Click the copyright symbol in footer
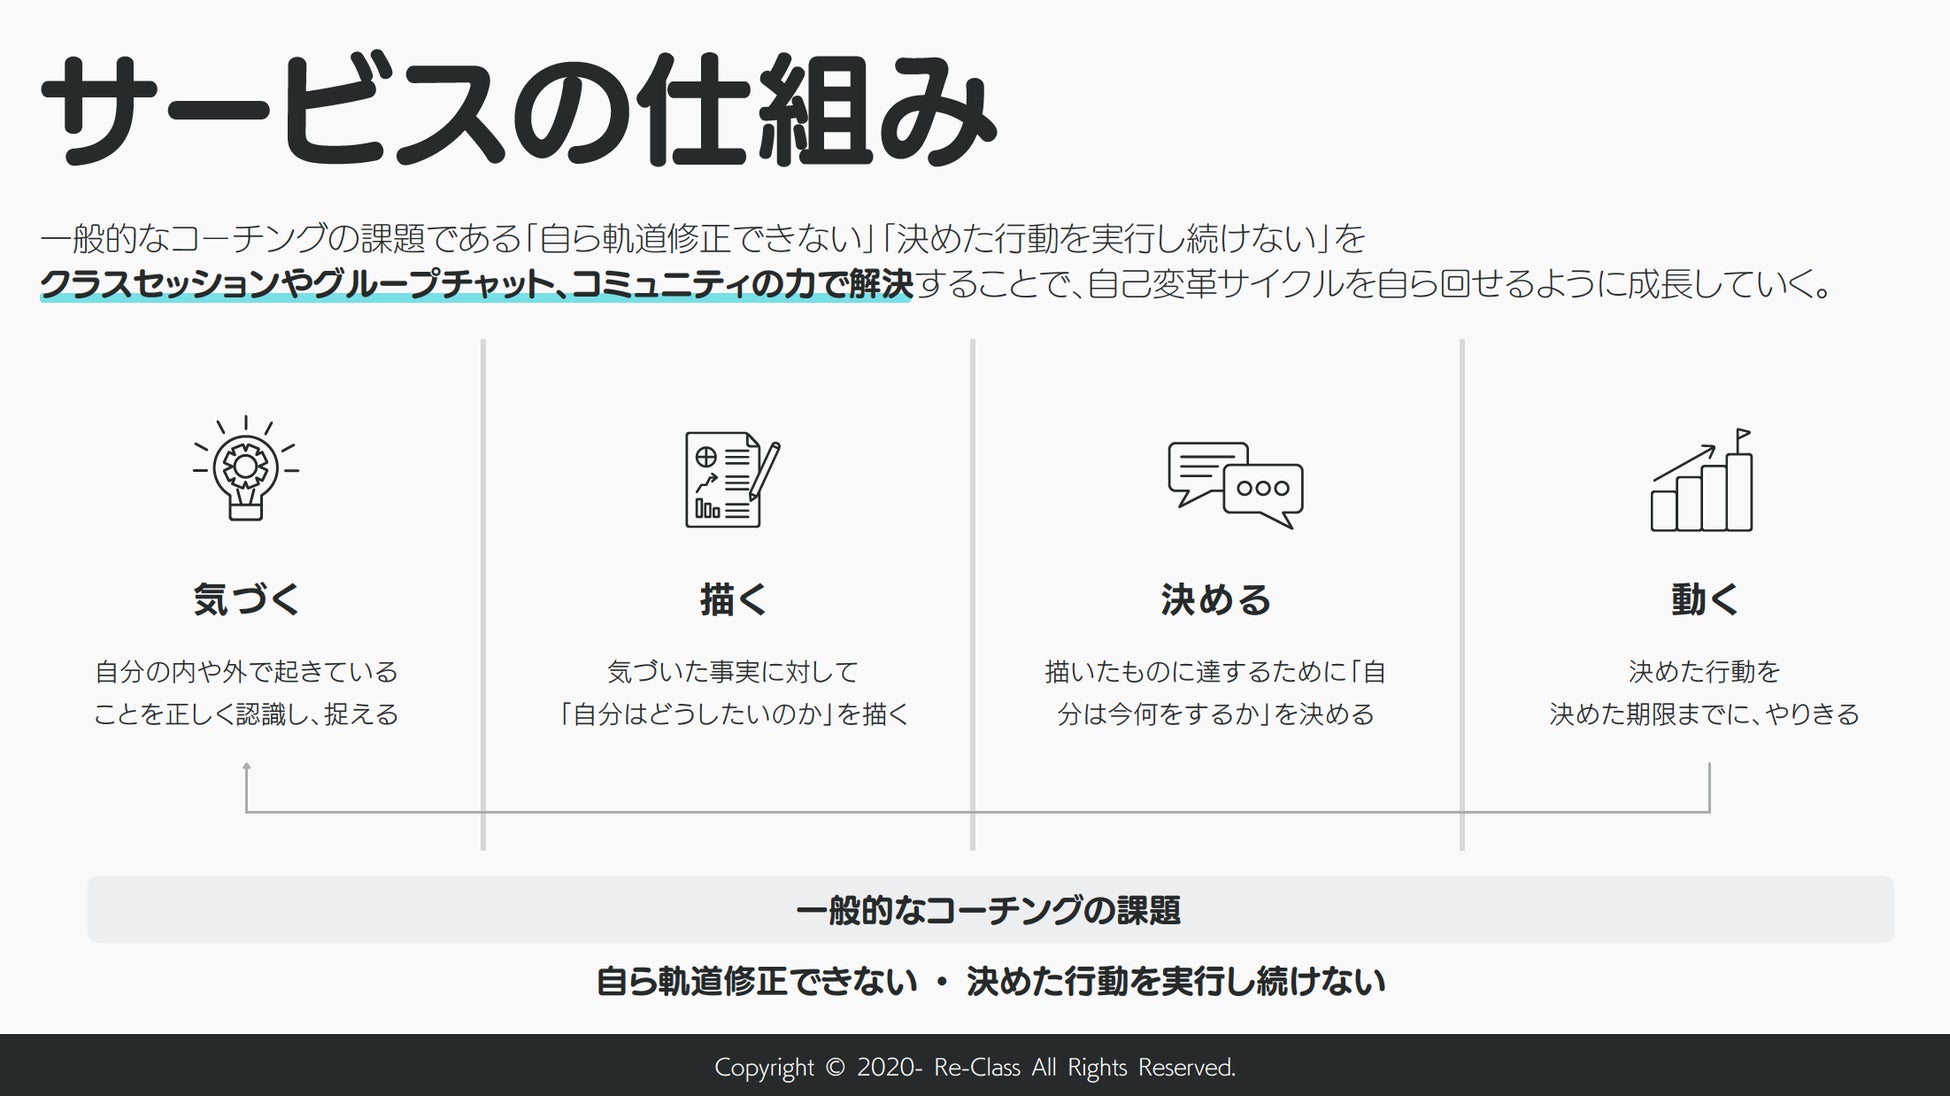This screenshot has width=1950, height=1096. pos(835,1067)
